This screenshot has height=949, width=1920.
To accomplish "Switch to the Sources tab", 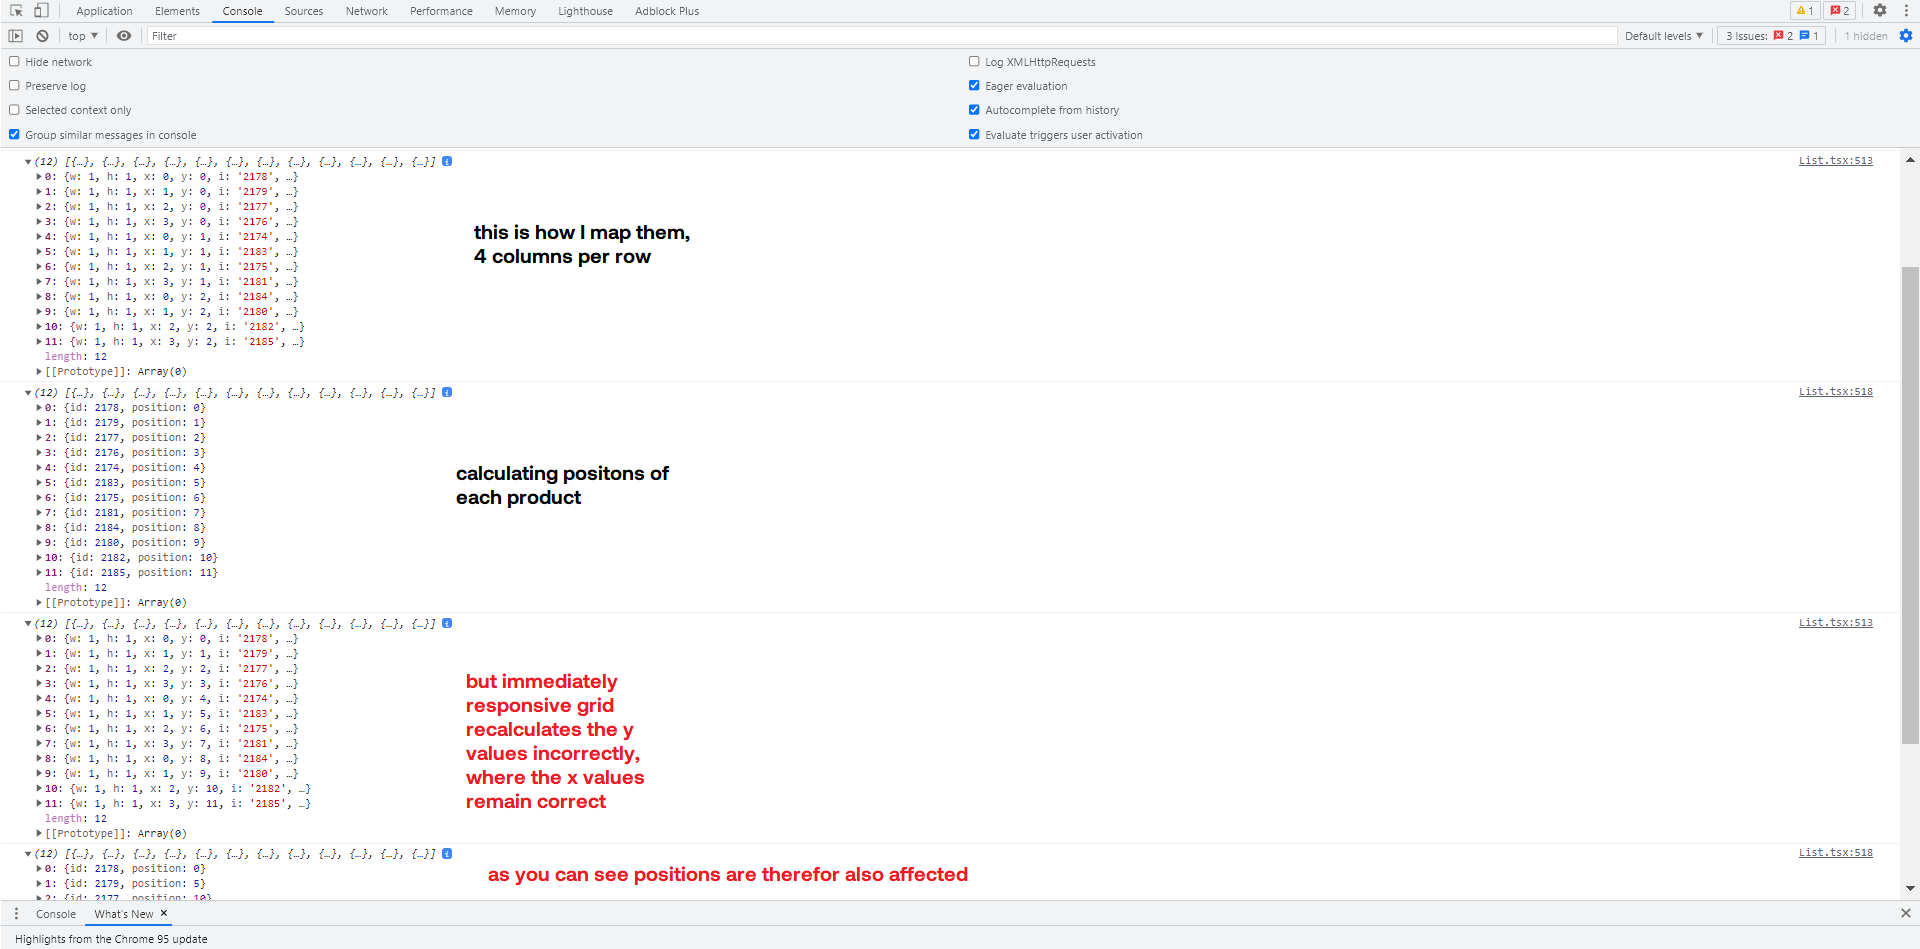I will click(303, 11).
